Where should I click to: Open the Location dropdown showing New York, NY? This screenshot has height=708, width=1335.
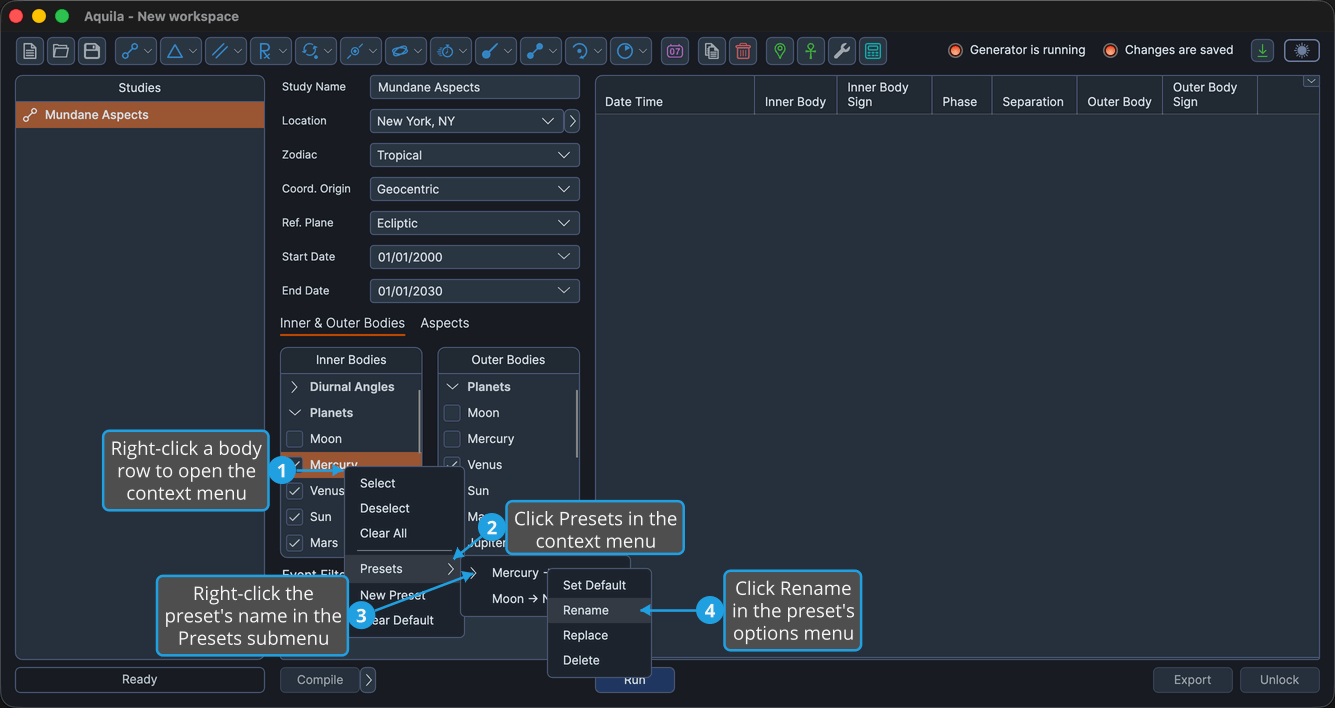[466, 121]
